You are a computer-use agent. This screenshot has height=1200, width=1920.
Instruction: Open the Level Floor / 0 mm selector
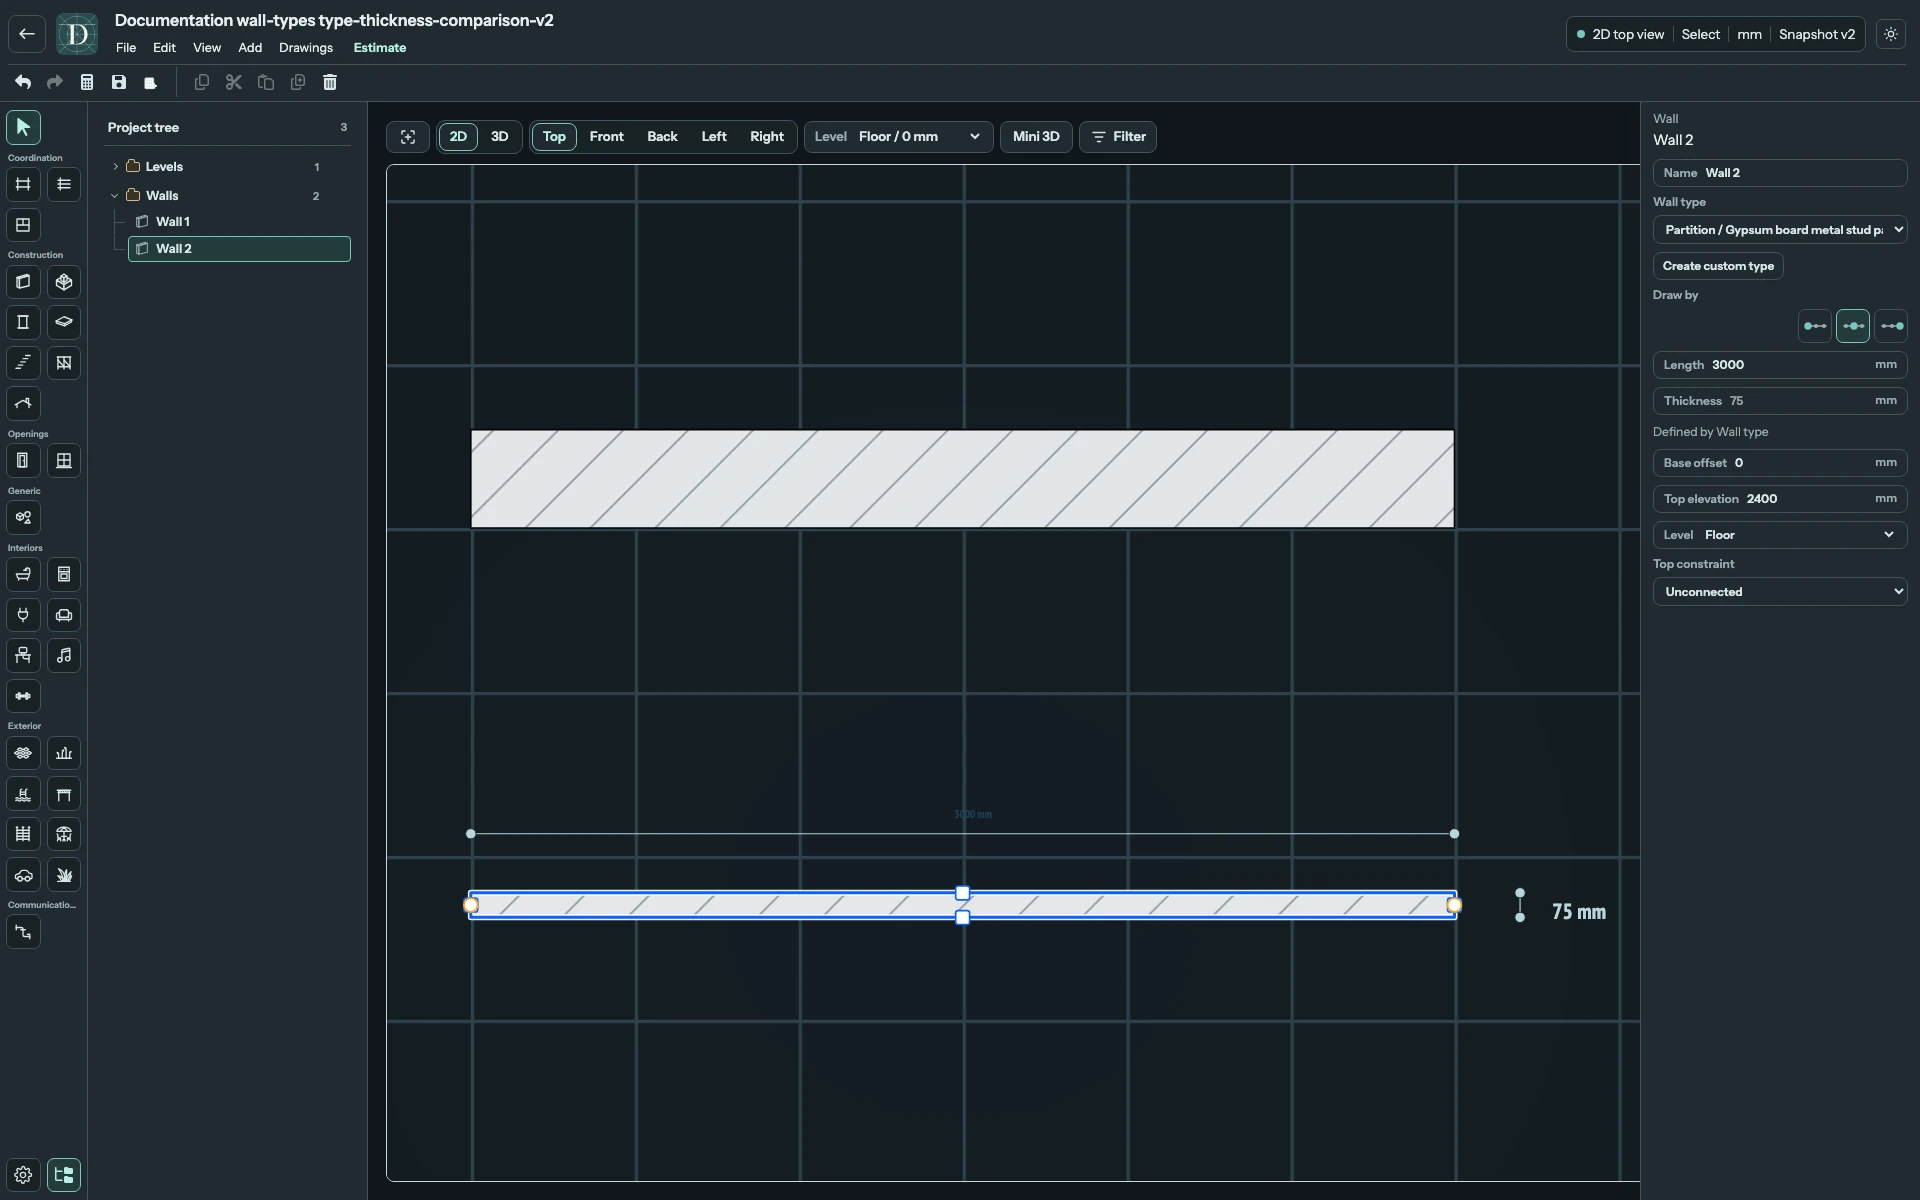pyautogui.click(x=899, y=137)
